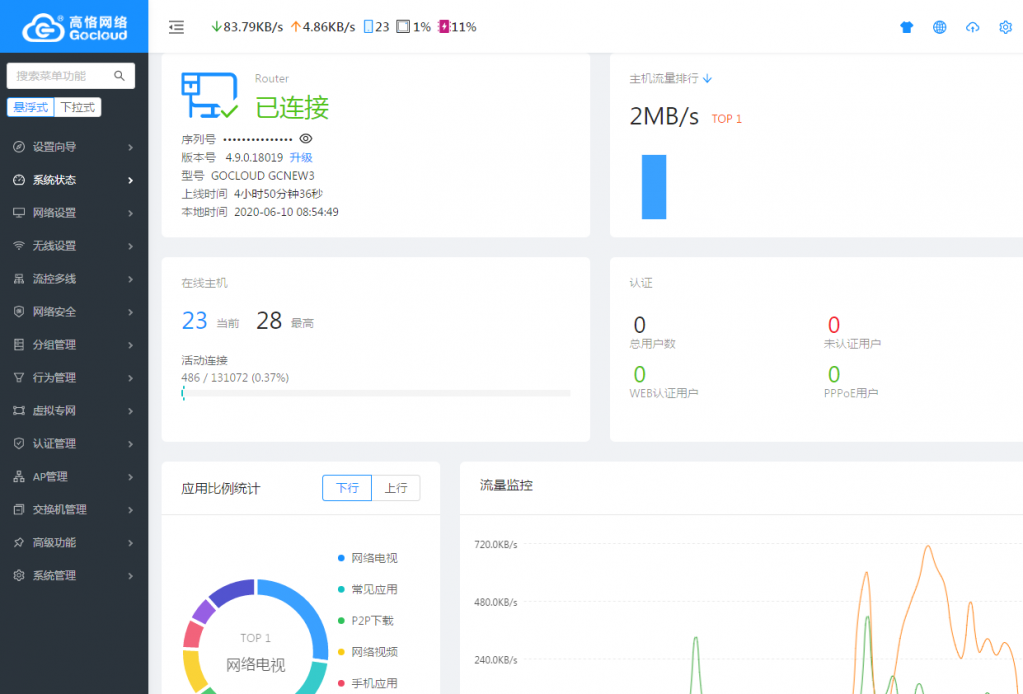This screenshot has width=1023, height=694.
Task: Click the search magnifier icon
Action: pos(119,76)
